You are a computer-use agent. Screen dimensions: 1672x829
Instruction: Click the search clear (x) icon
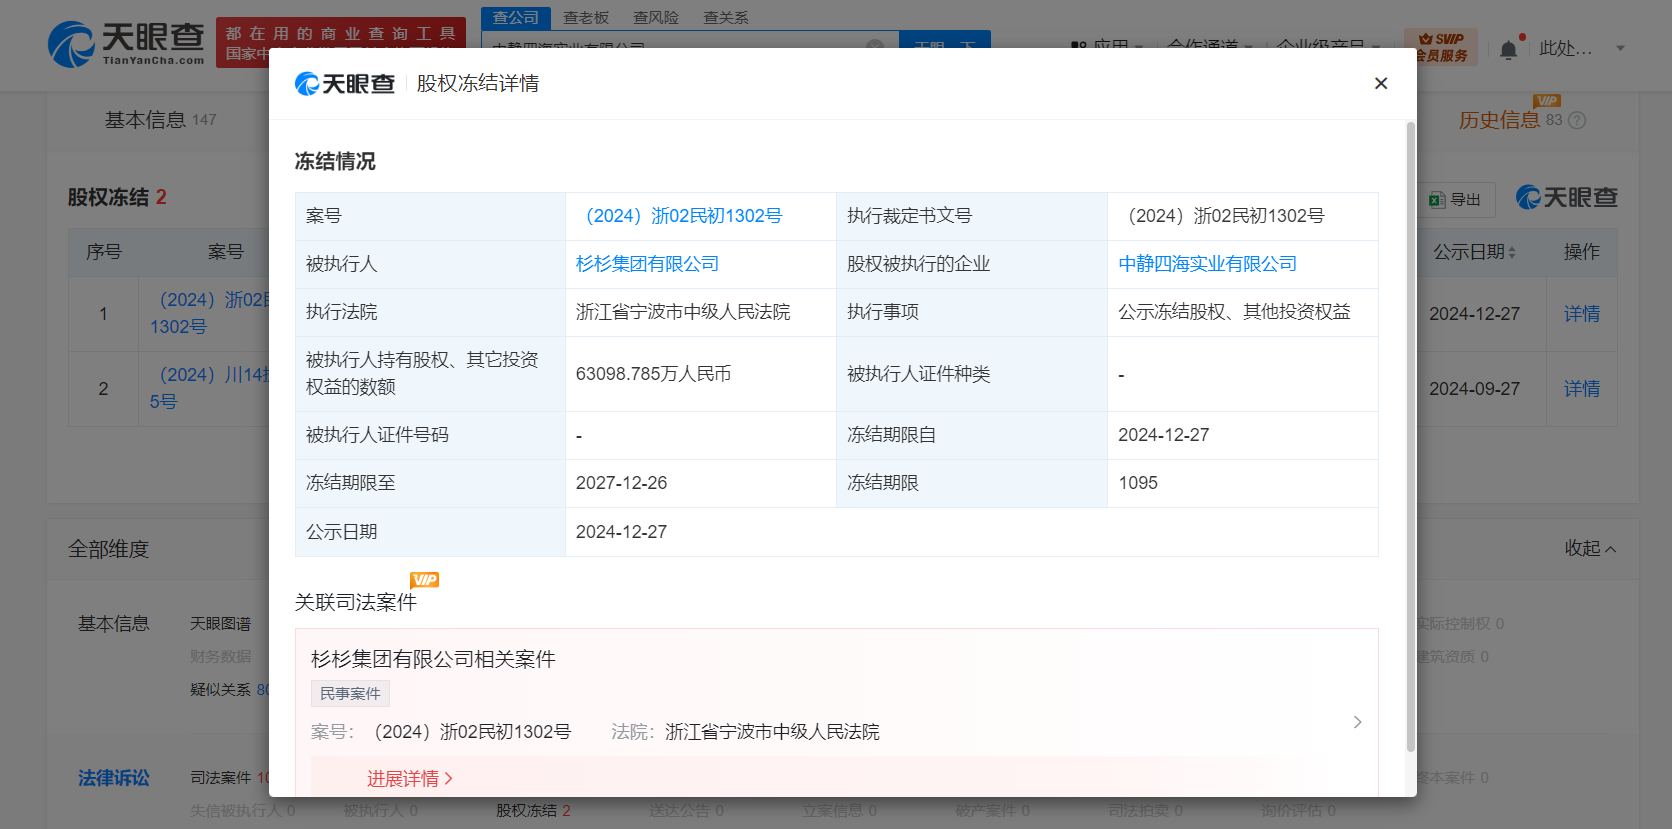(x=874, y=47)
